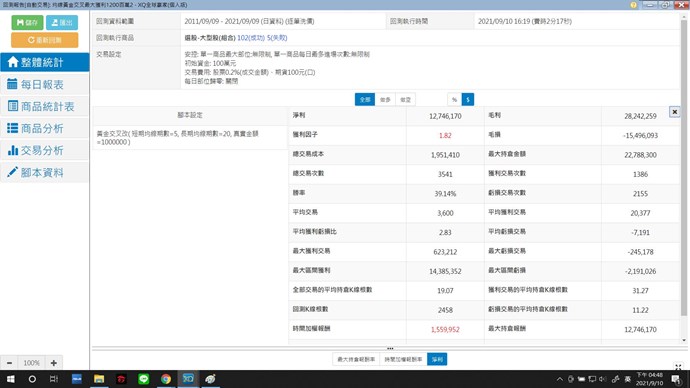Click the 5(失敗) failed products link
Viewport: 690px width, 388px height.
(x=277, y=38)
